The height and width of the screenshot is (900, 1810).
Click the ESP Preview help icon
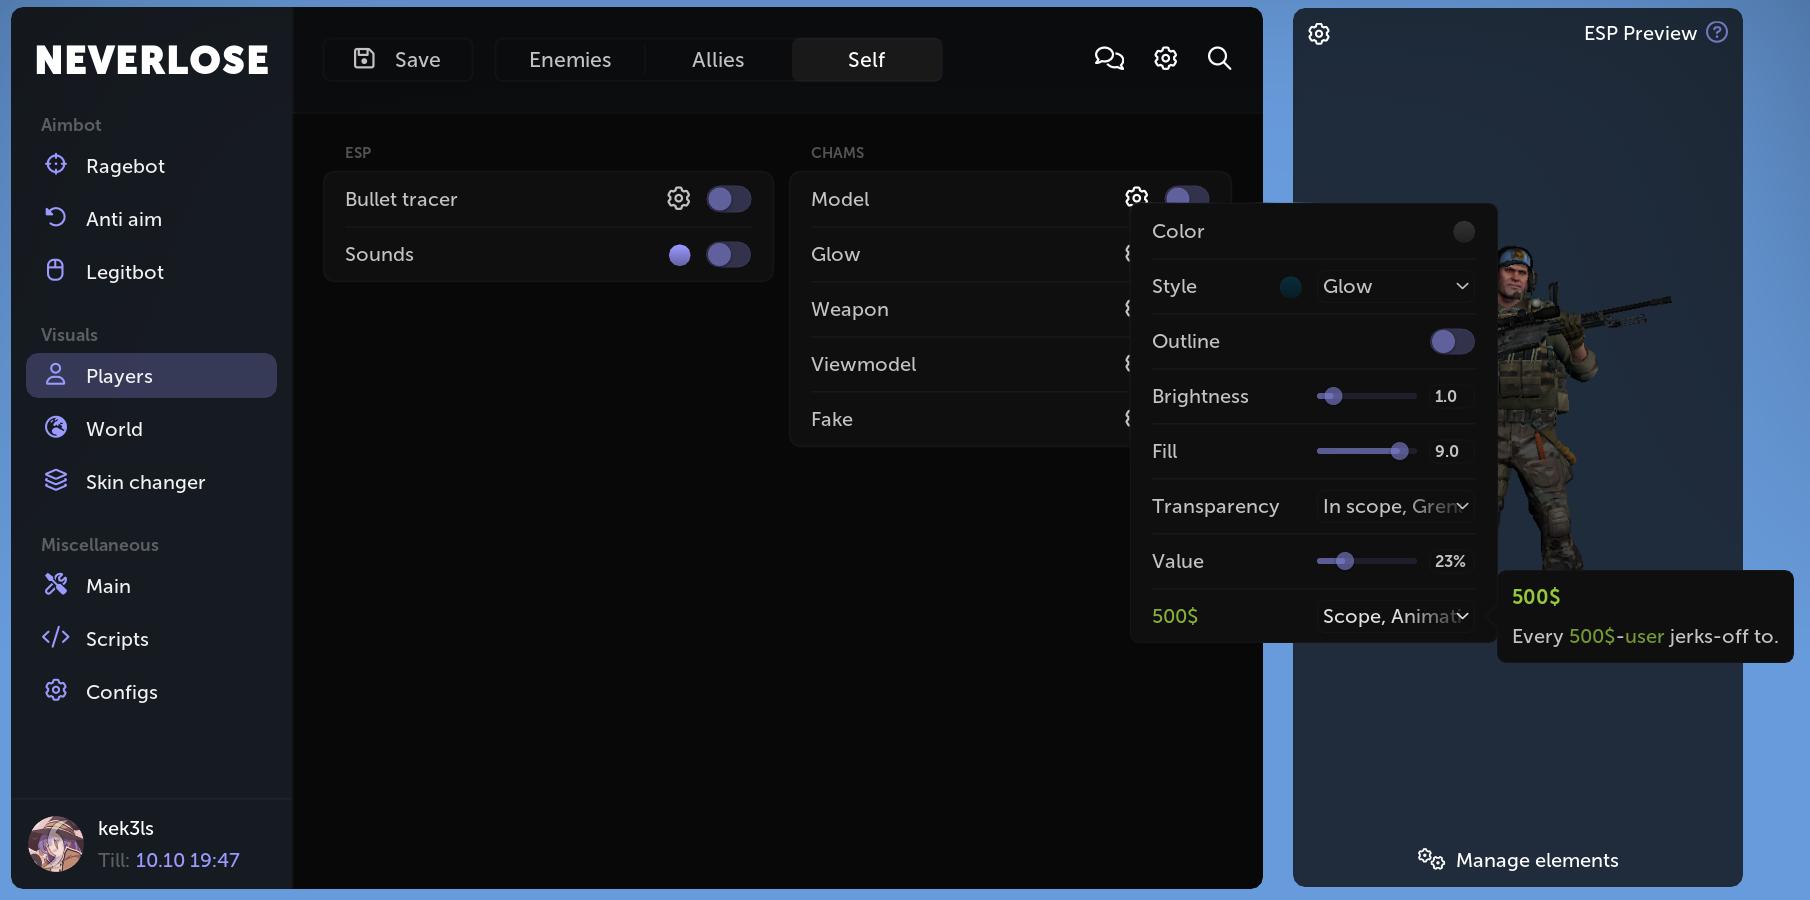click(x=1717, y=32)
